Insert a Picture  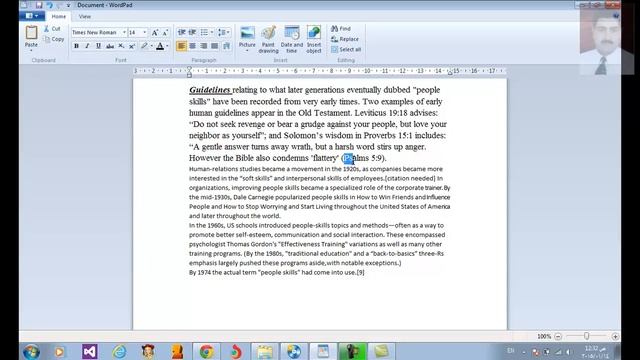tap(247, 36)
